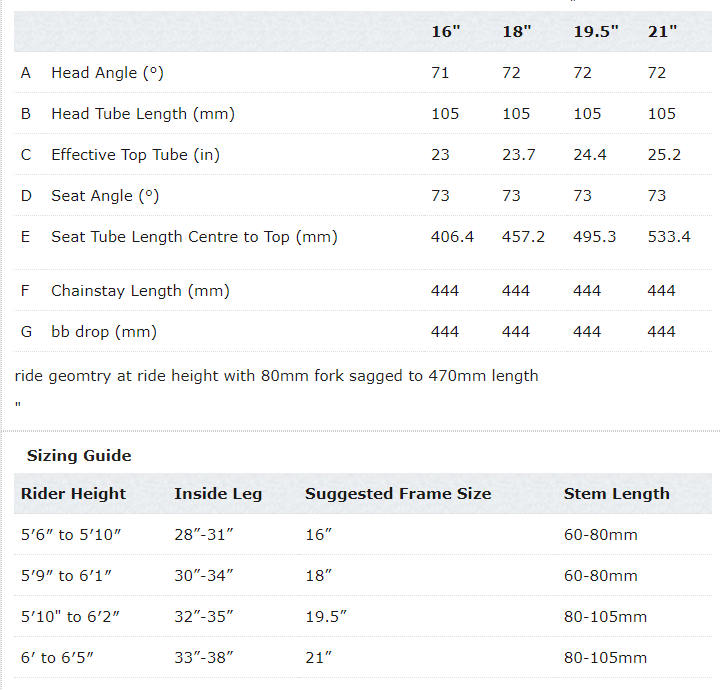Click the Seat Angle row label

click(105, 196)
